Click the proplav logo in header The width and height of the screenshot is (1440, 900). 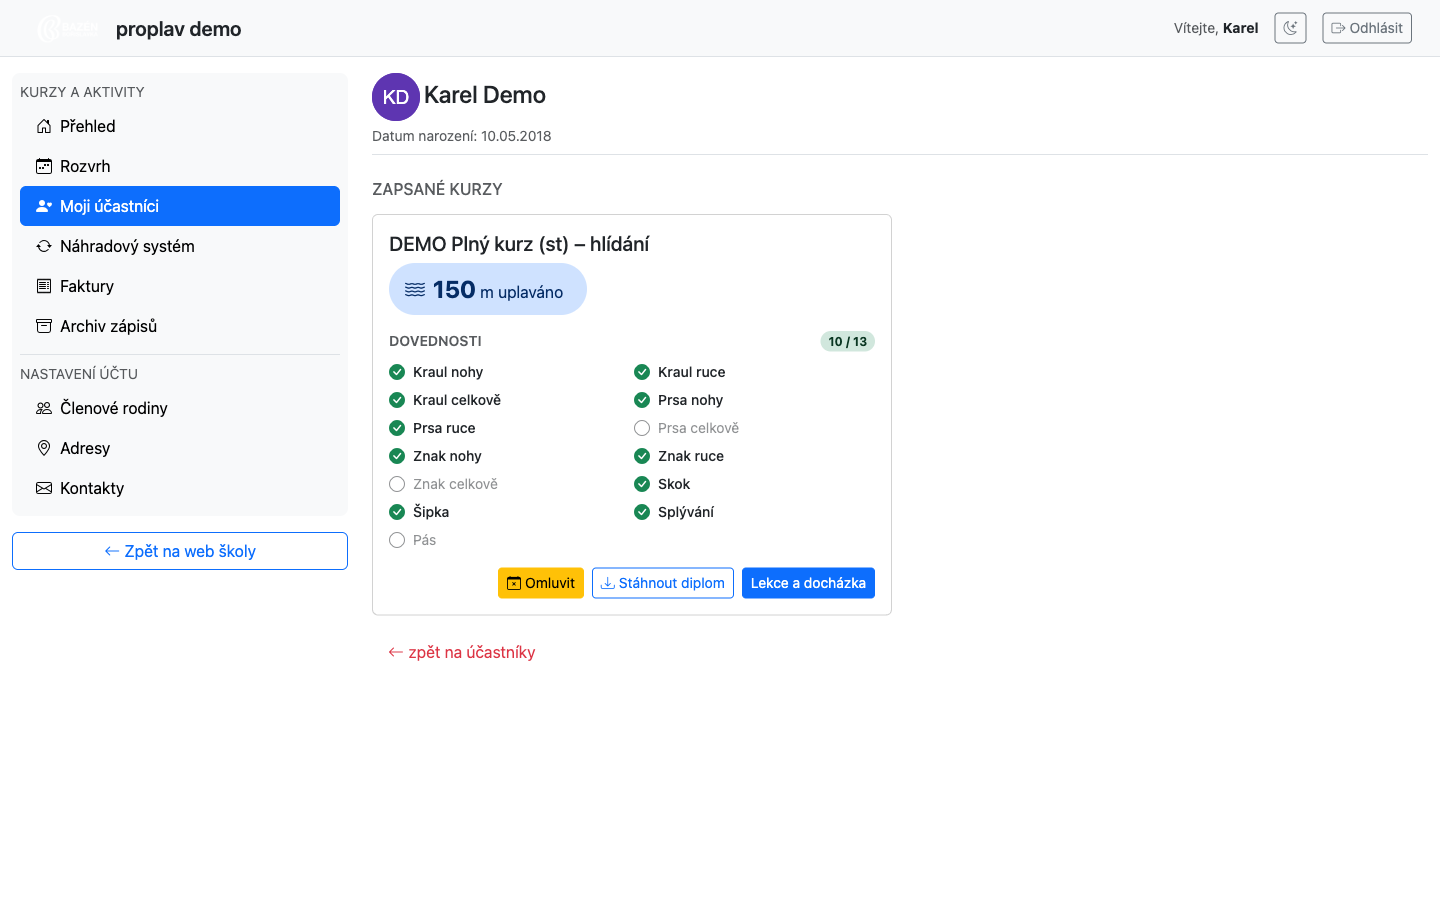(68, 28)
